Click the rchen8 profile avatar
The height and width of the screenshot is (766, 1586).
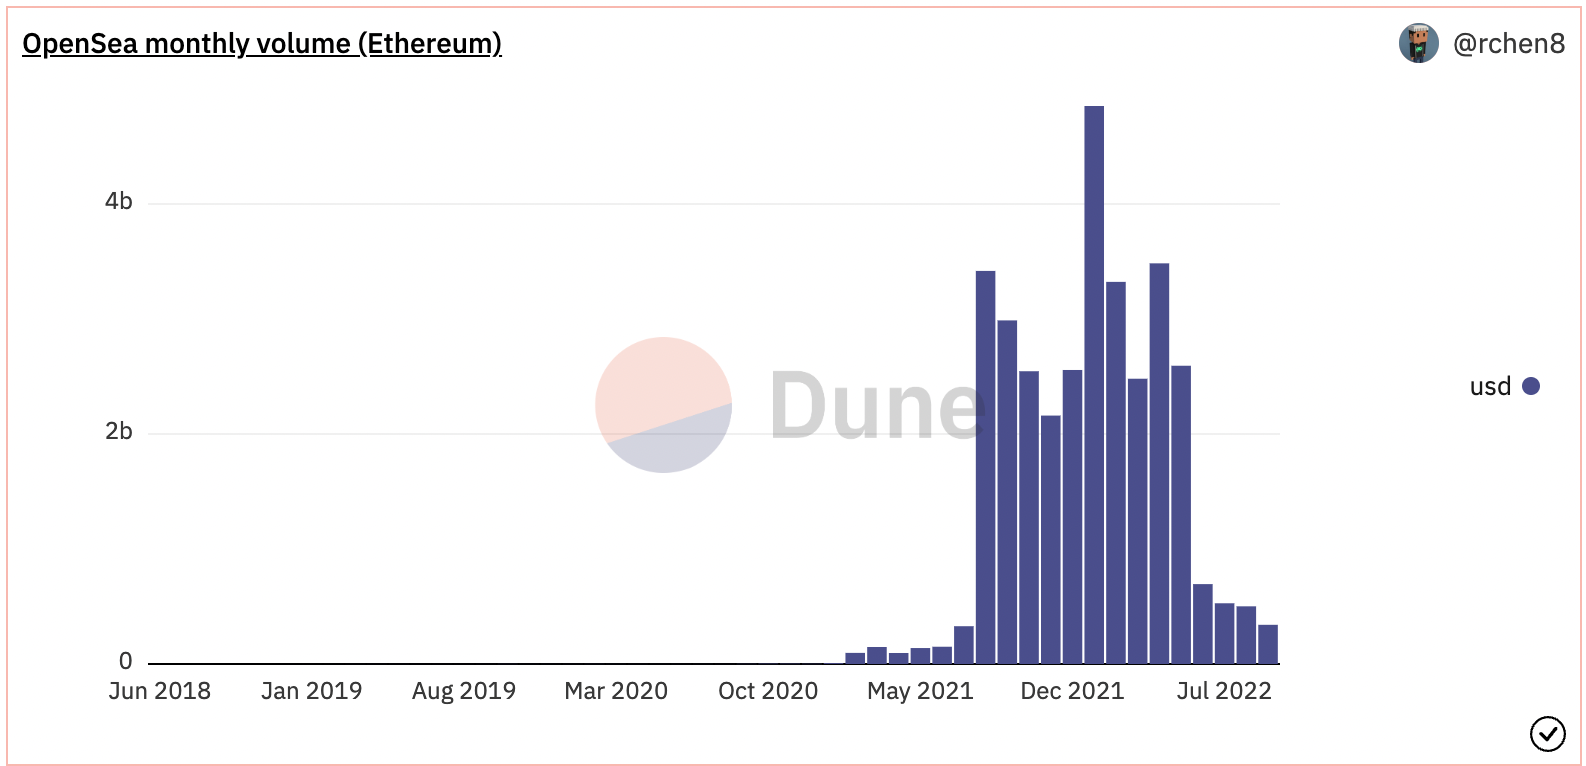(1418, 44)
